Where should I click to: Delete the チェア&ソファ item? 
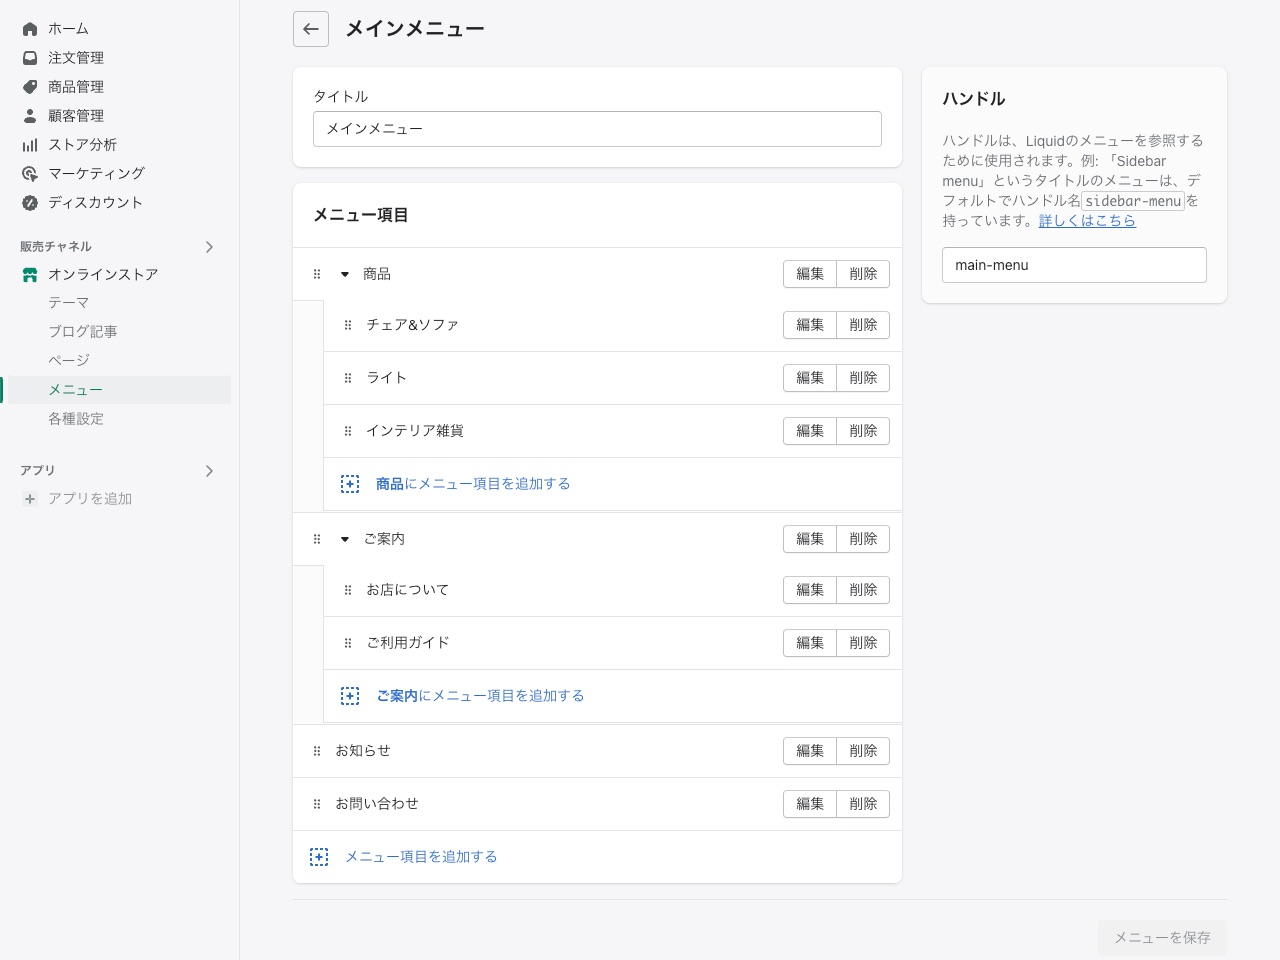tap(863, 325)
